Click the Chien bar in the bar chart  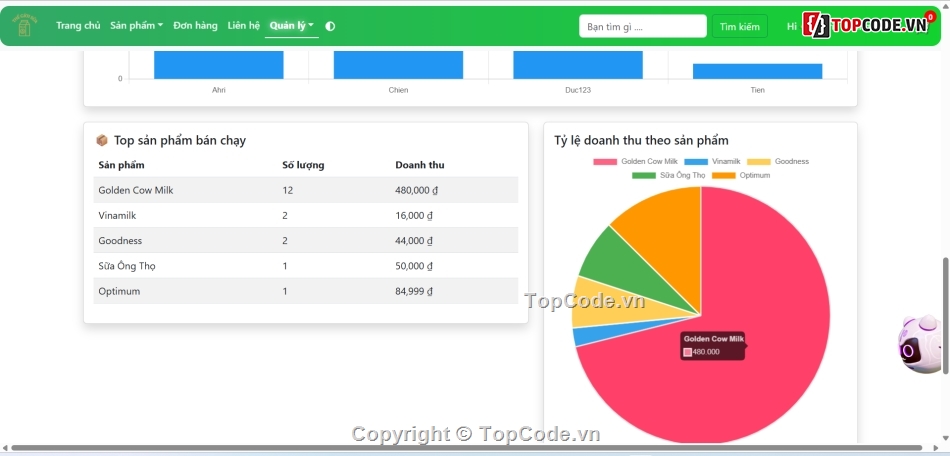398,64
